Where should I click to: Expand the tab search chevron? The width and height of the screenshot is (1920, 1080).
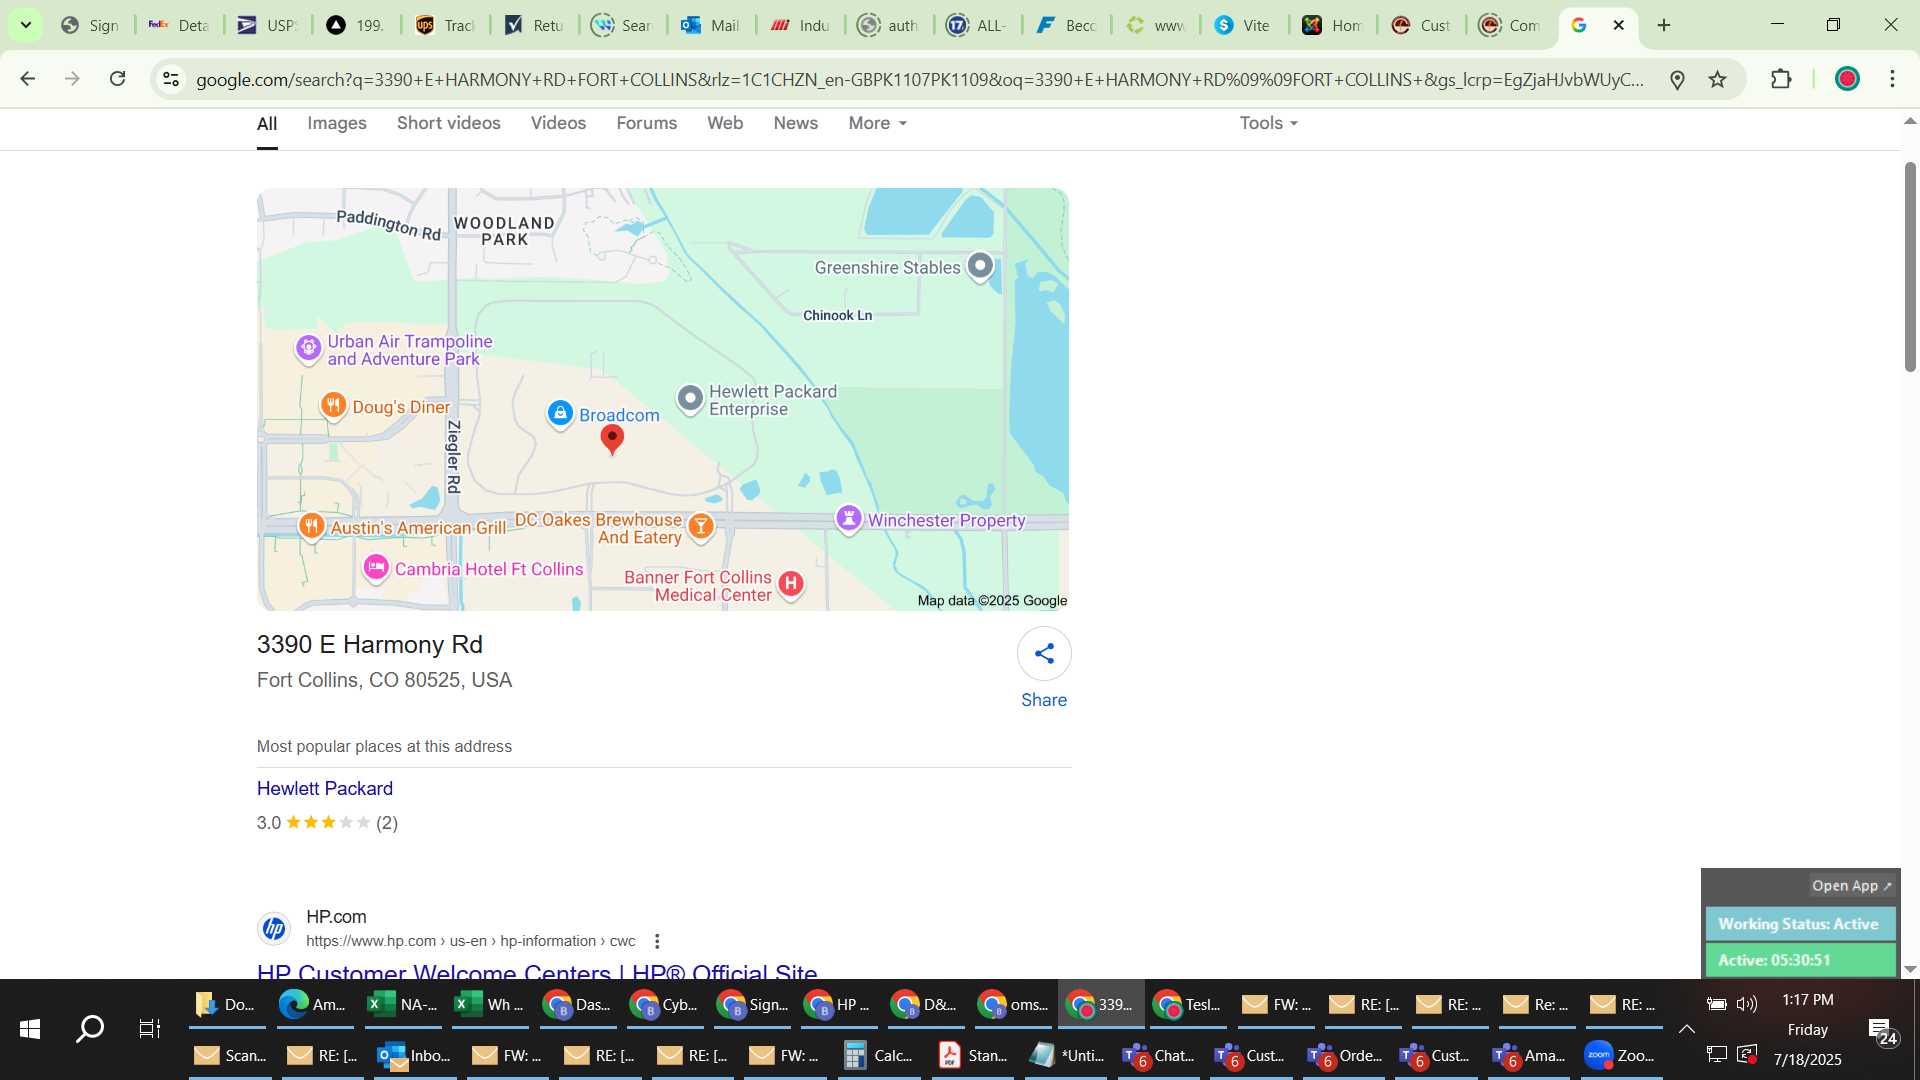pos(26,25)
